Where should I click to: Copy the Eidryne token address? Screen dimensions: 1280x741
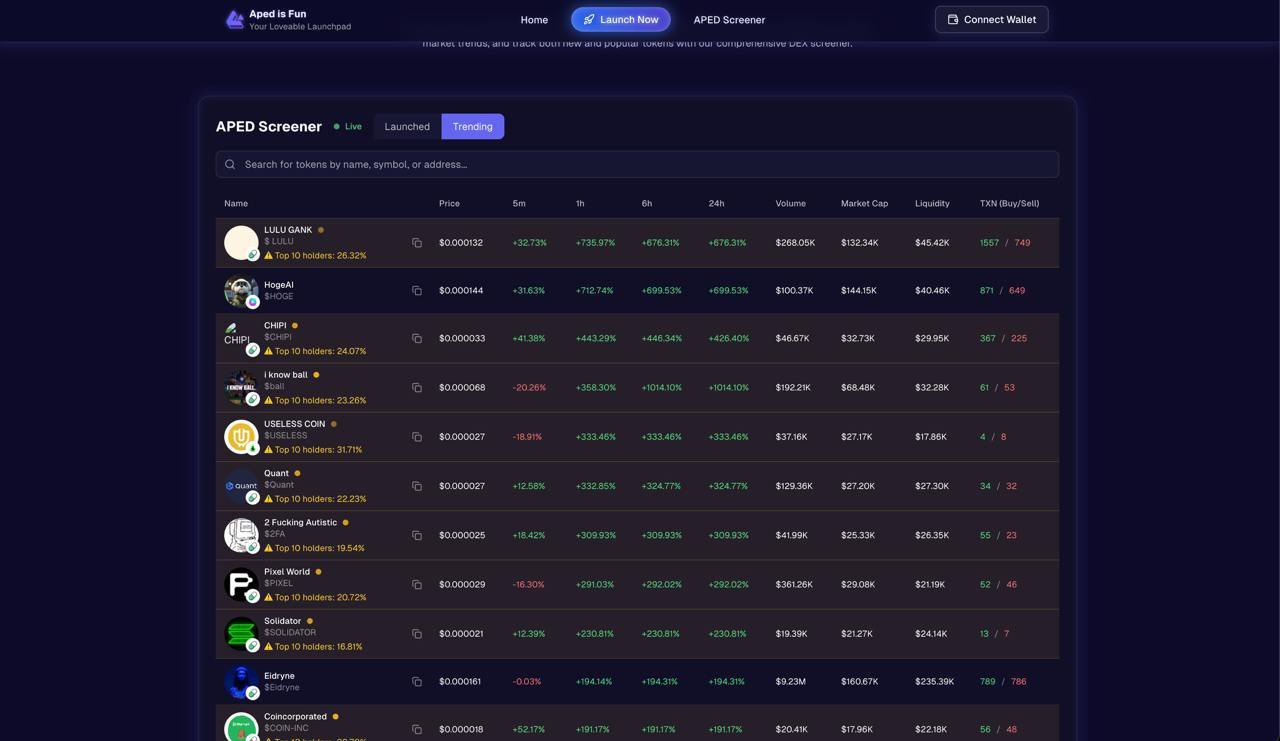[417, 682]
